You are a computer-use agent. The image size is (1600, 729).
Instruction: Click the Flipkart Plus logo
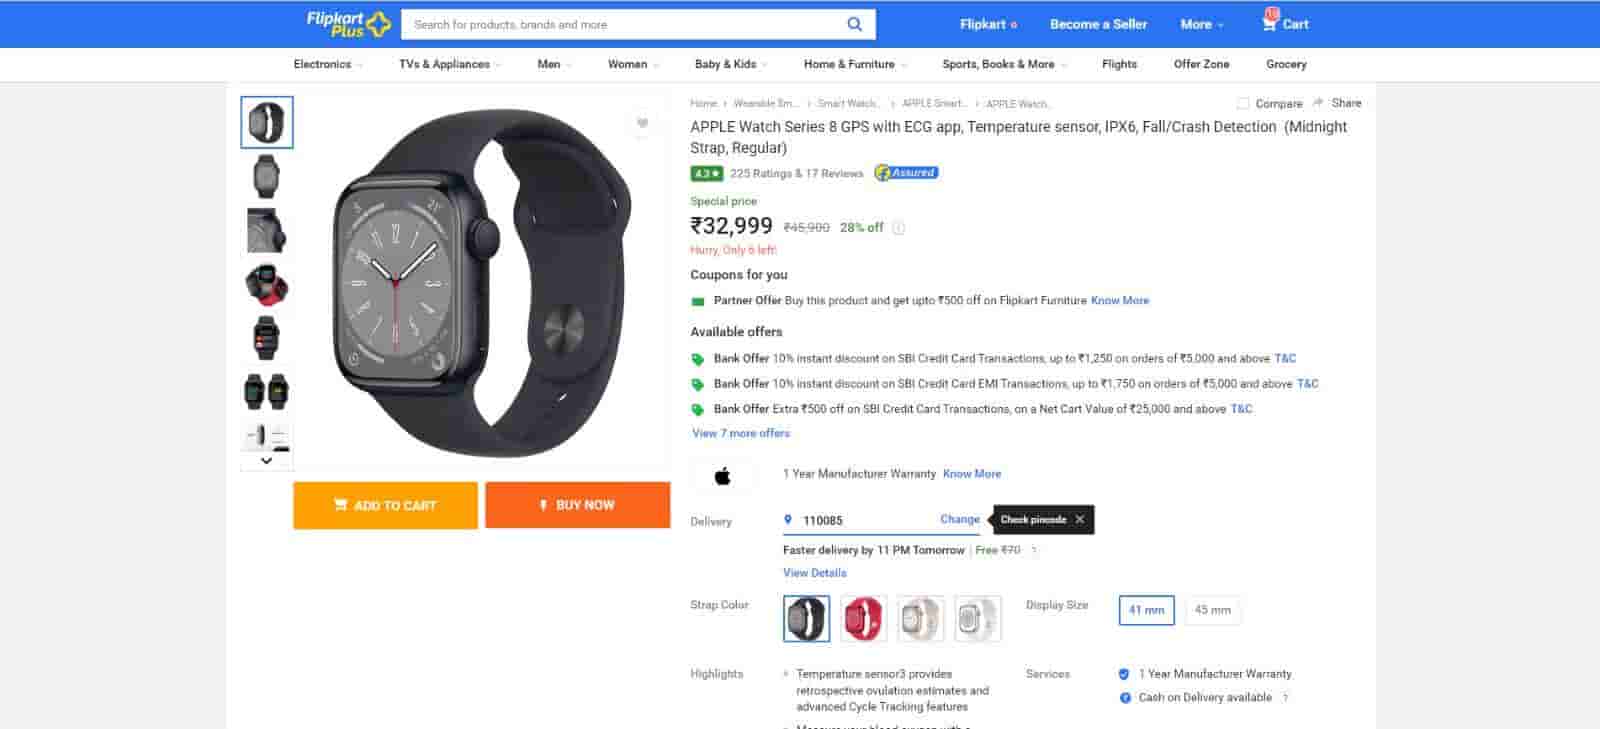347,24
